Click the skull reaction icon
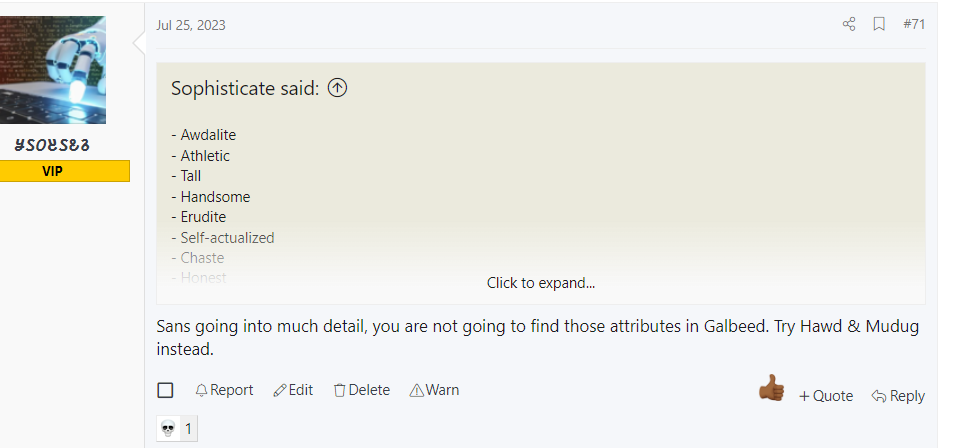 pos(167,428)
